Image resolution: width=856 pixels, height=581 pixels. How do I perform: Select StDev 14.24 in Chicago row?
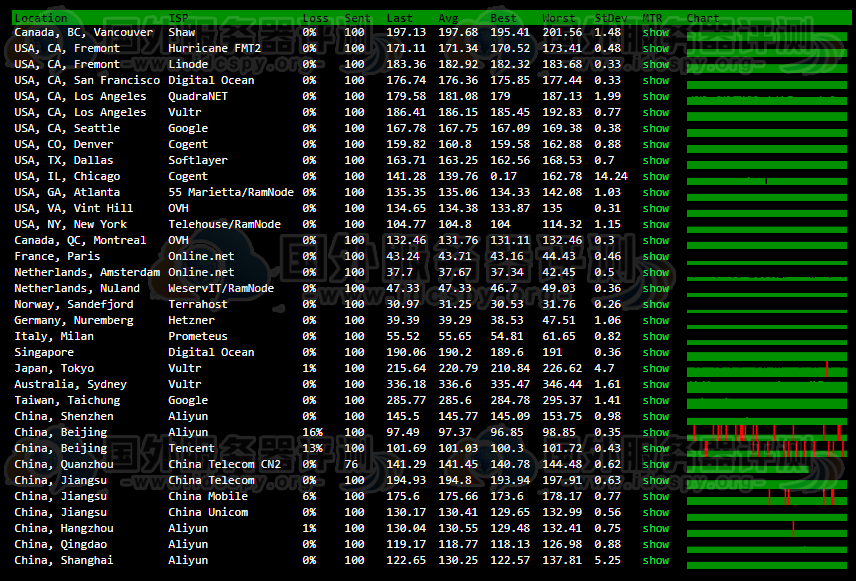[x=611, y=176]
